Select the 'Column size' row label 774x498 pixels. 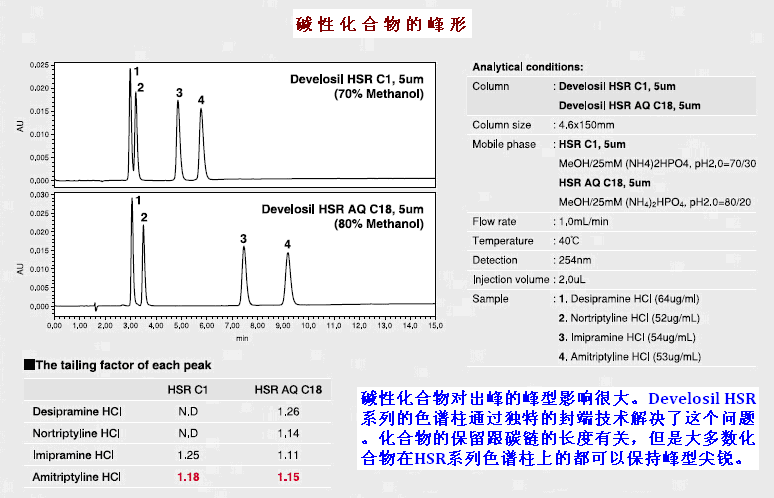(502, 125)
